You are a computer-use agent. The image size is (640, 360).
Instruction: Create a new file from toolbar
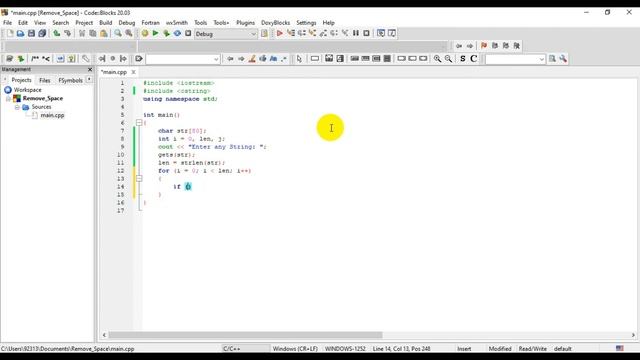(10, 33)
